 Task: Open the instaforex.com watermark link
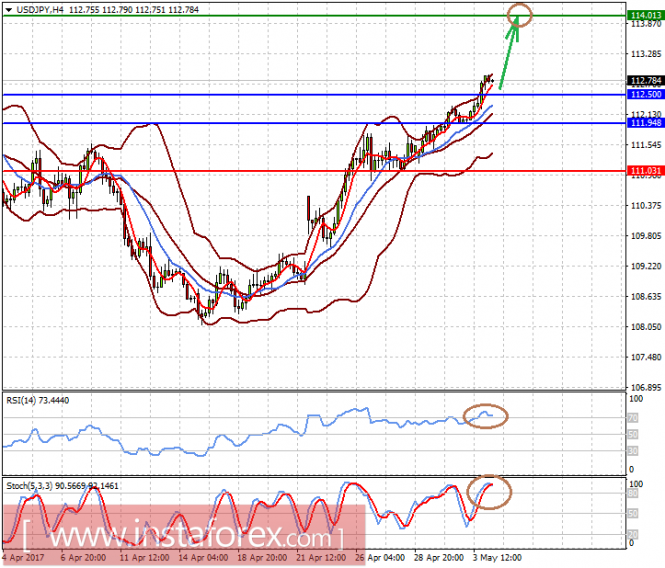click(x=182, y=534)
